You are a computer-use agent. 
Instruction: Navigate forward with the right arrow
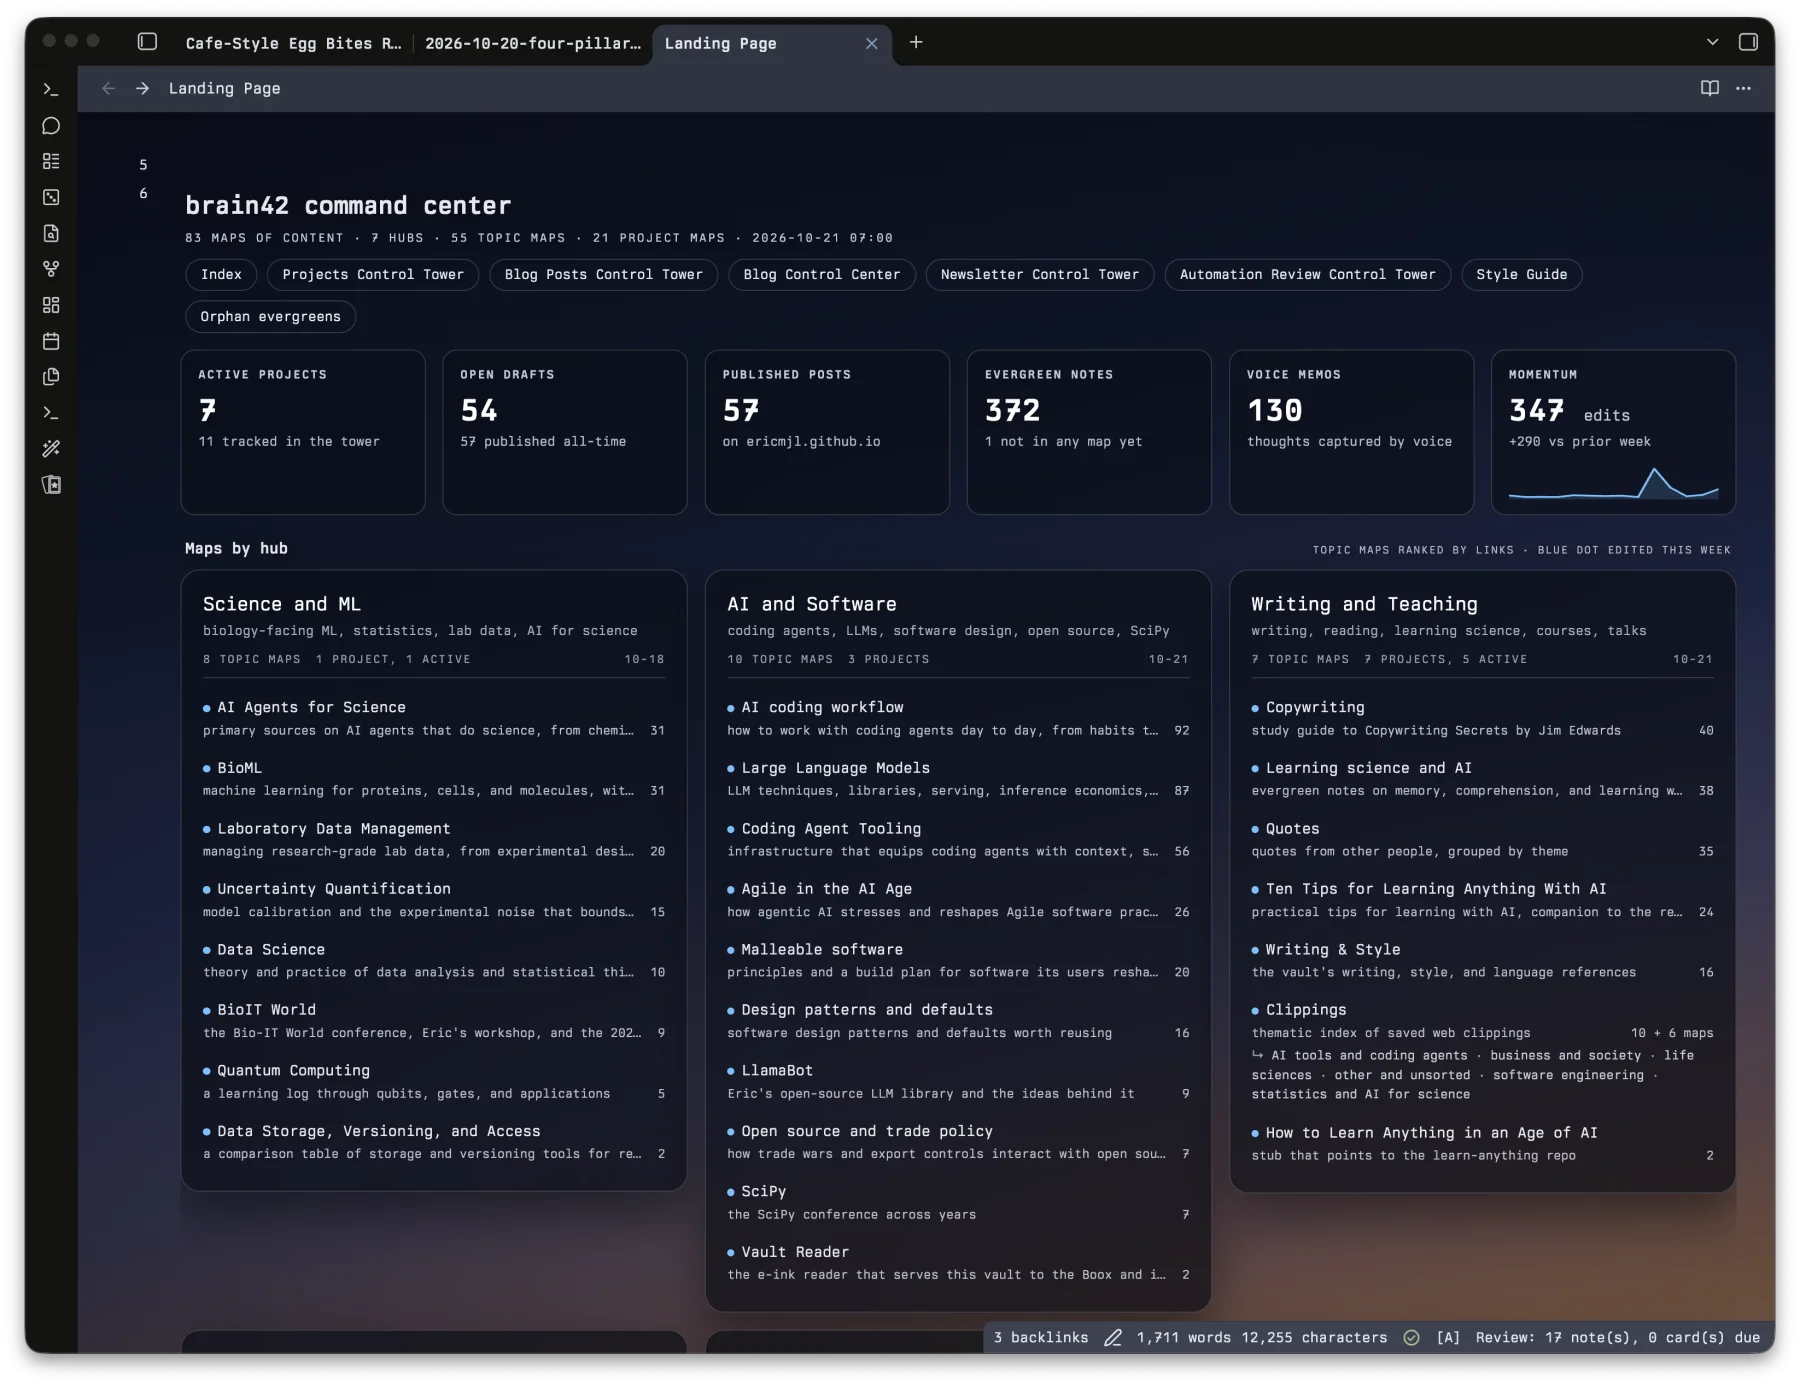(x=143, y=88)
